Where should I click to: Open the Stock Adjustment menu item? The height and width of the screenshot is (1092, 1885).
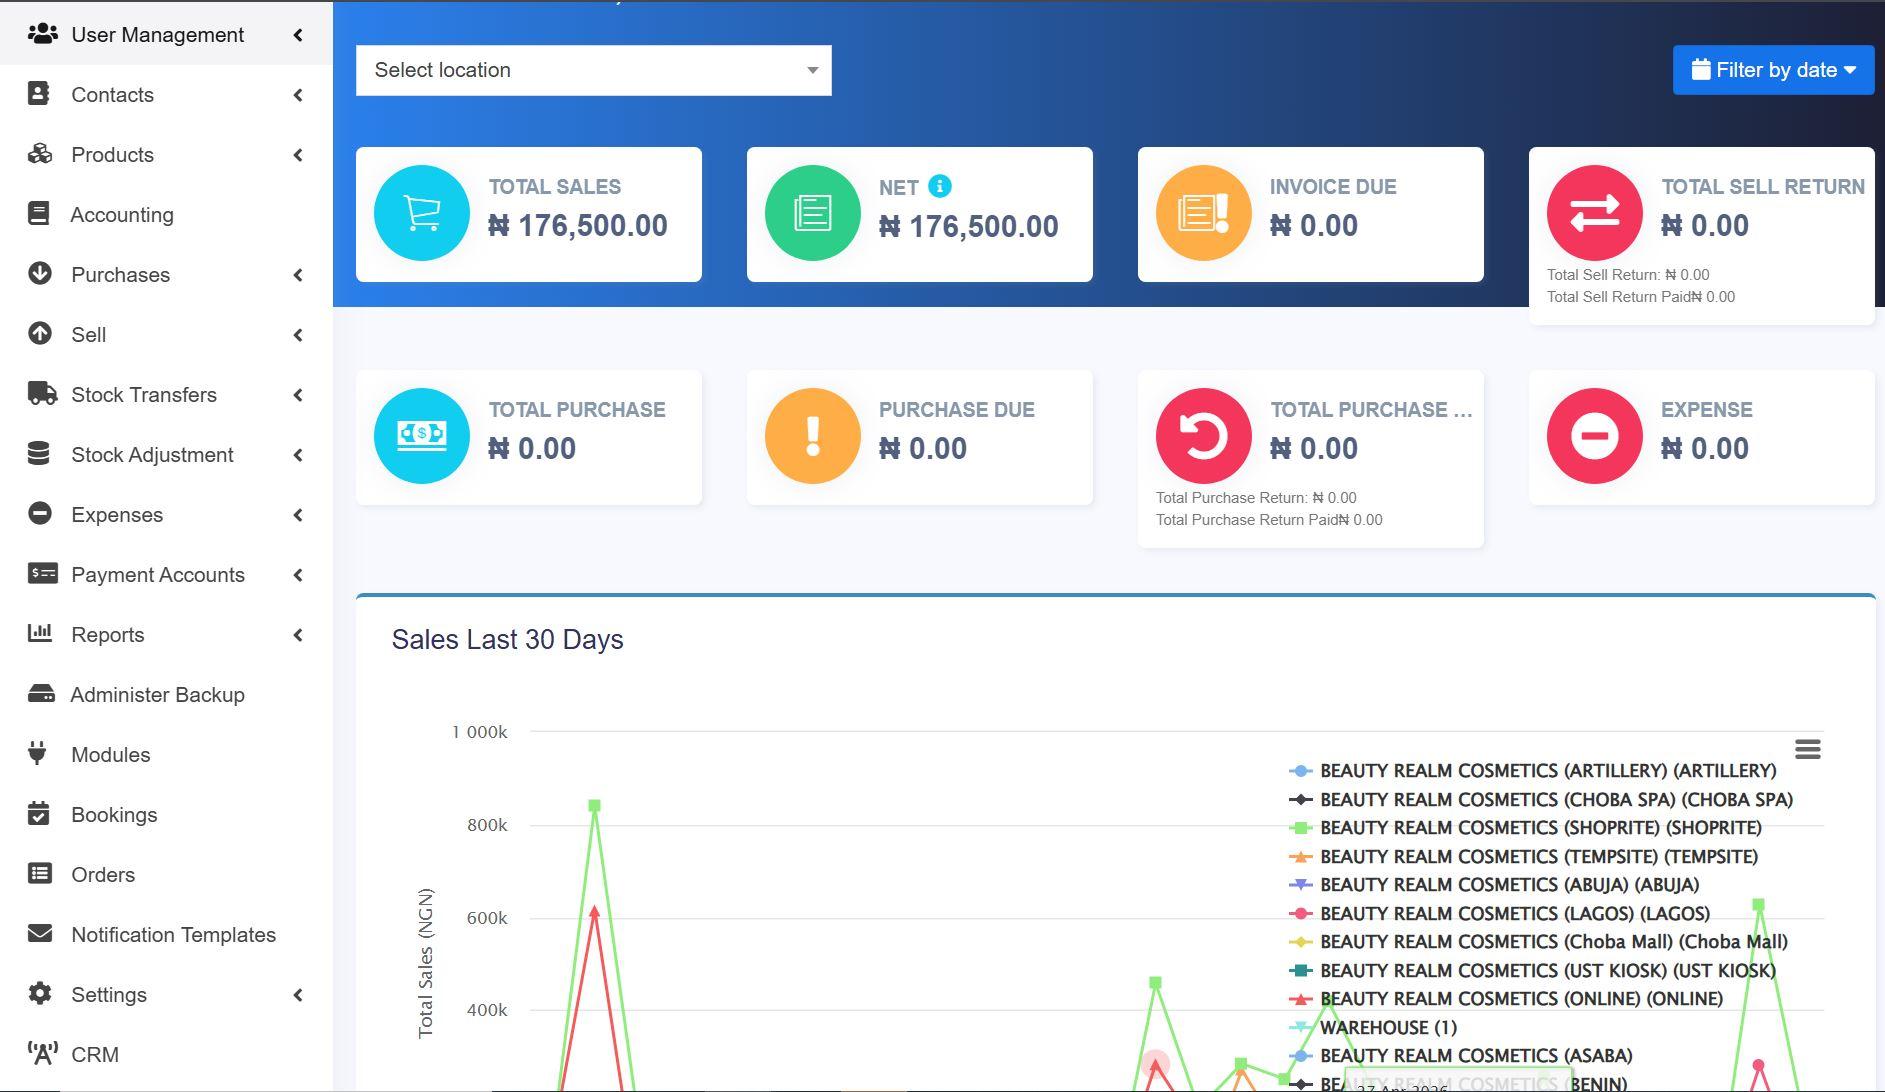coord(166,455)
